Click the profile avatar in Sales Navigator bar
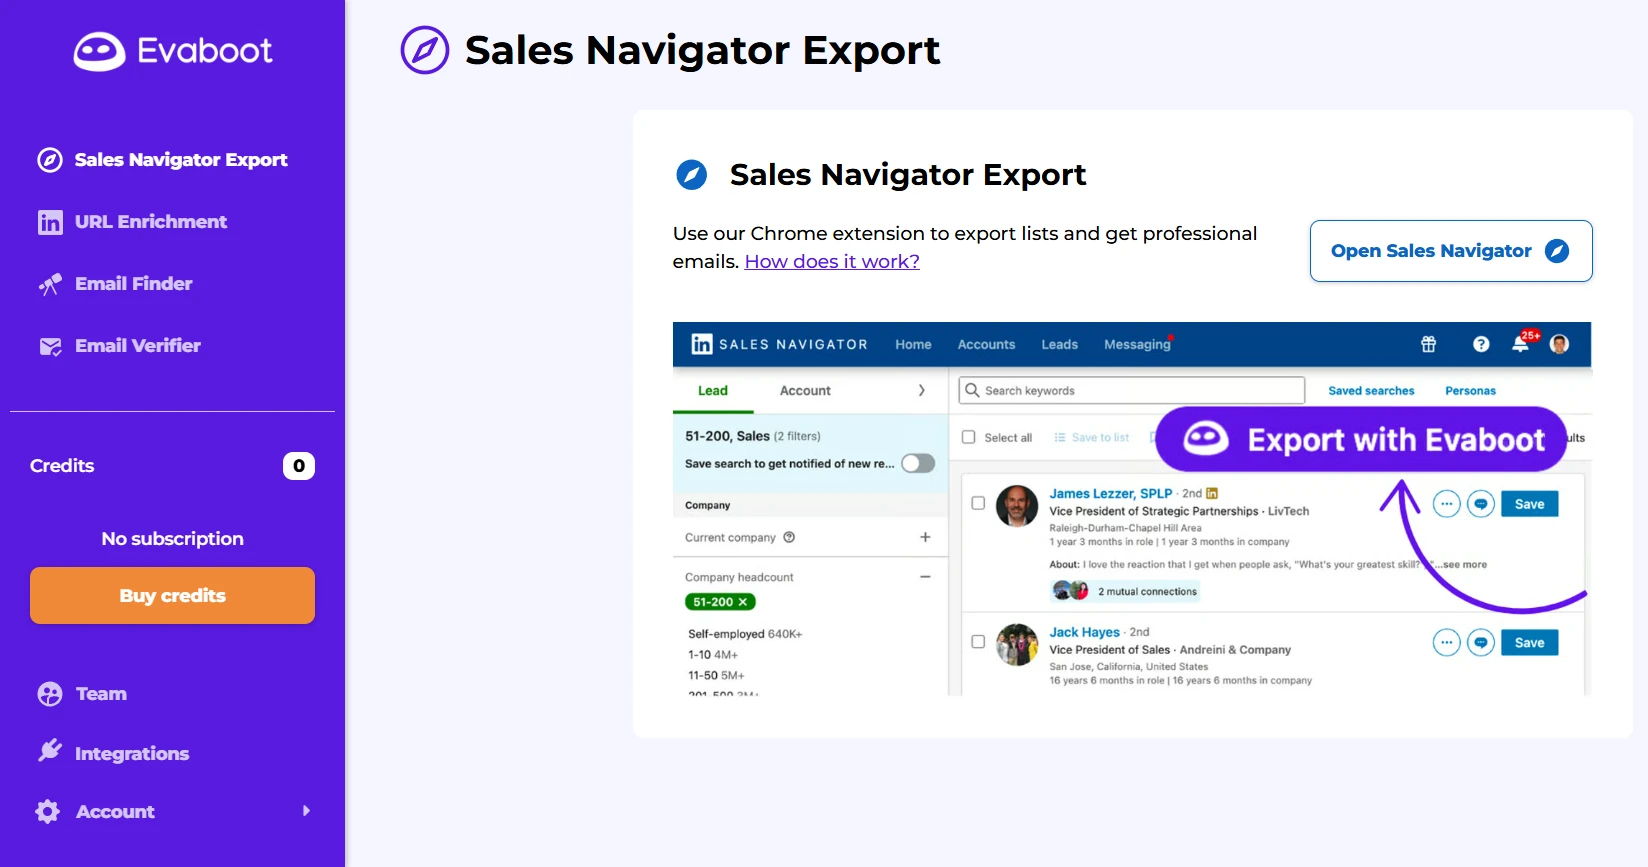The image size is (1648, 867). click(1559, 344)
